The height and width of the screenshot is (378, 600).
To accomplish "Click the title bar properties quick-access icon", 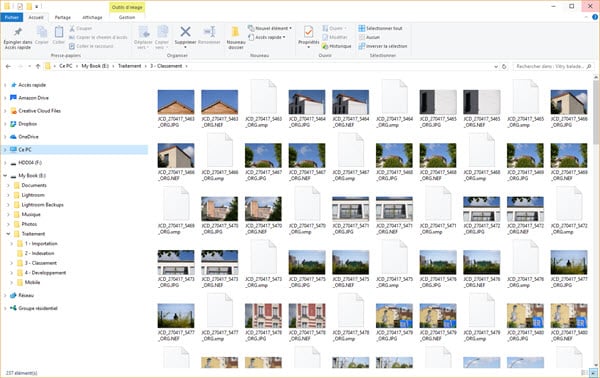I will (20, 7).
